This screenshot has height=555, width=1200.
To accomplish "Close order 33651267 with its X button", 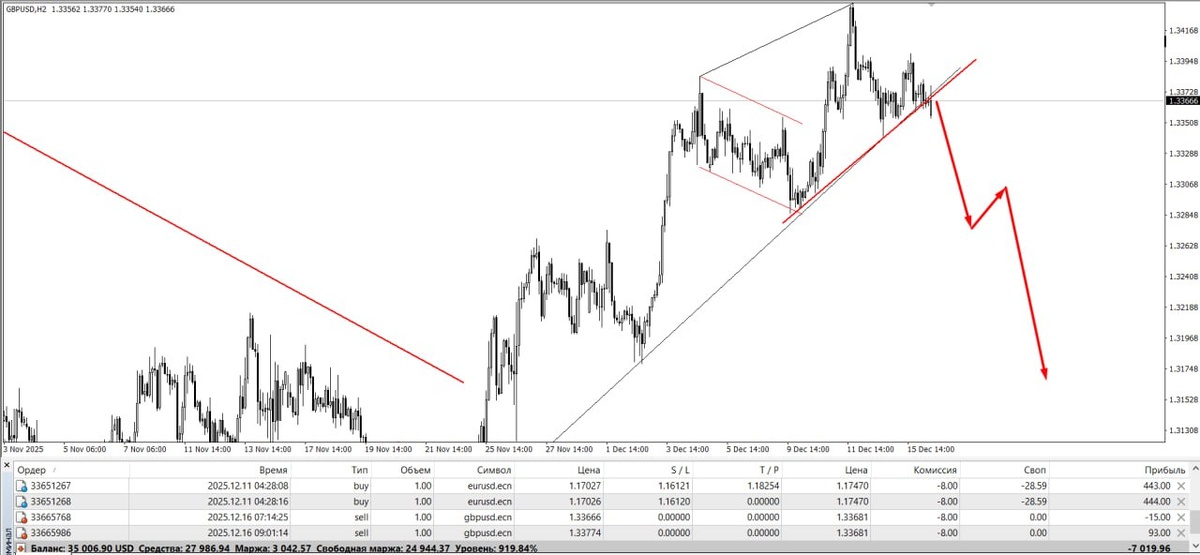I will tap(1180, 485).
